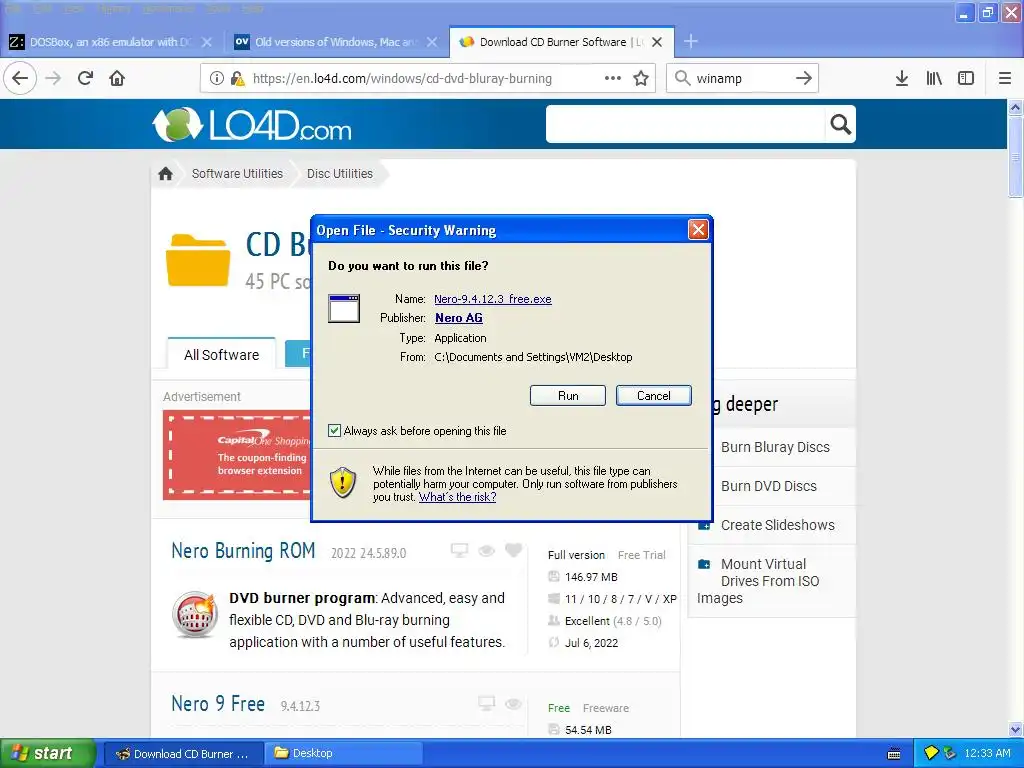This screenshot has width=1024, height=768.
Task: Open the Downloads arrow in toolbar
Action: 902,78
